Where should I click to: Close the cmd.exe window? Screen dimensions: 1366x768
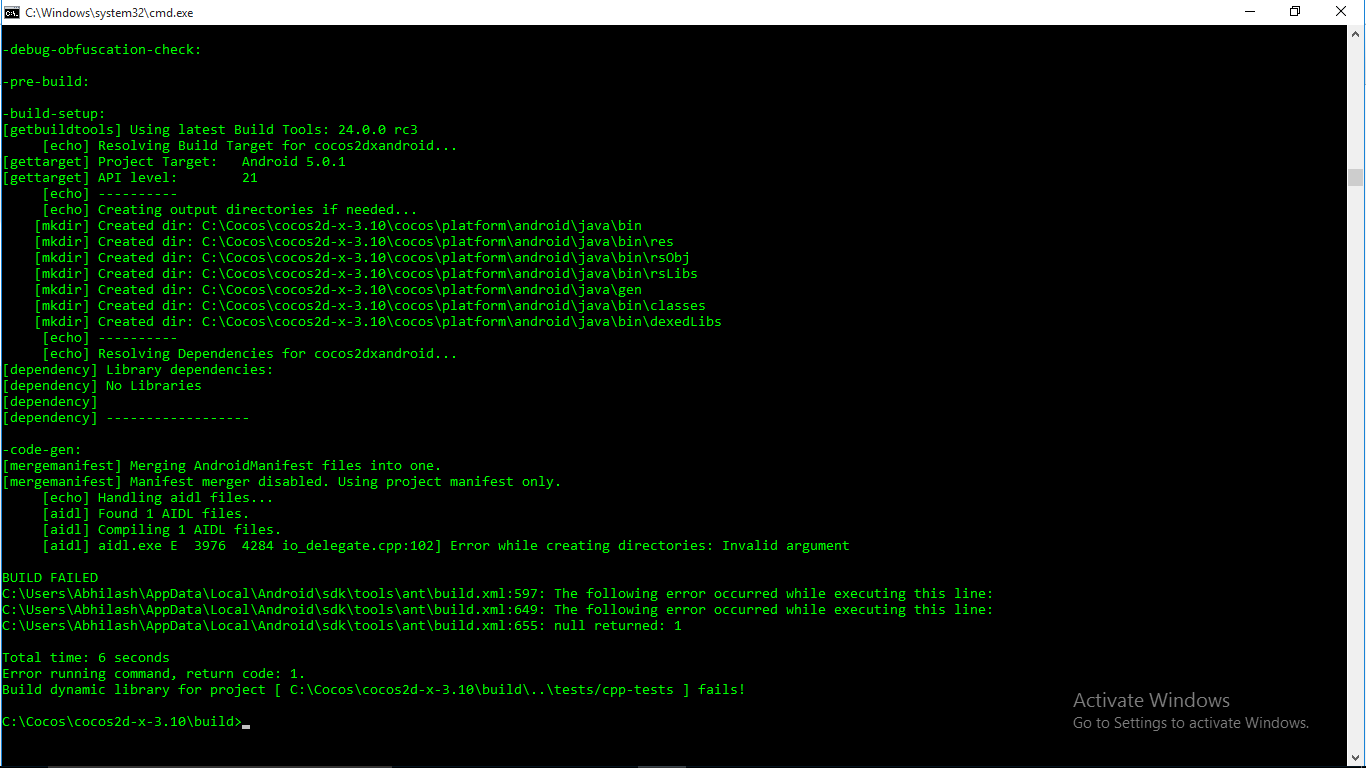[x=1341, y=12]
